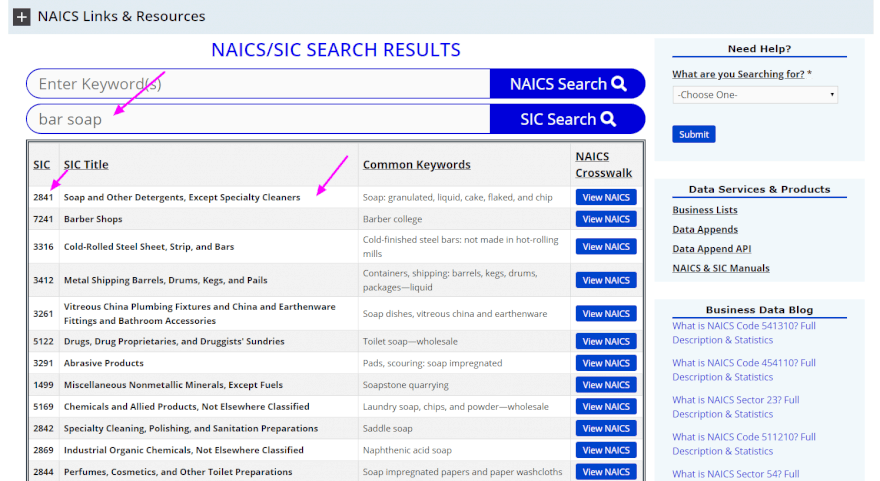View NAICS for Barber Shops row
Screen dimensions: 880x481
(605, 219)
